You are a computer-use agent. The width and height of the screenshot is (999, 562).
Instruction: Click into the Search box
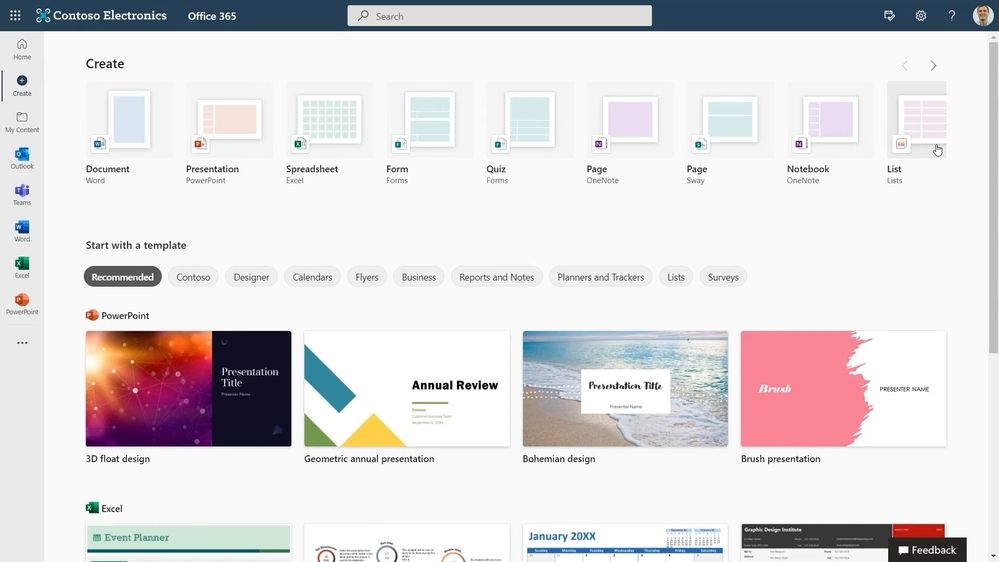[500, 16]
